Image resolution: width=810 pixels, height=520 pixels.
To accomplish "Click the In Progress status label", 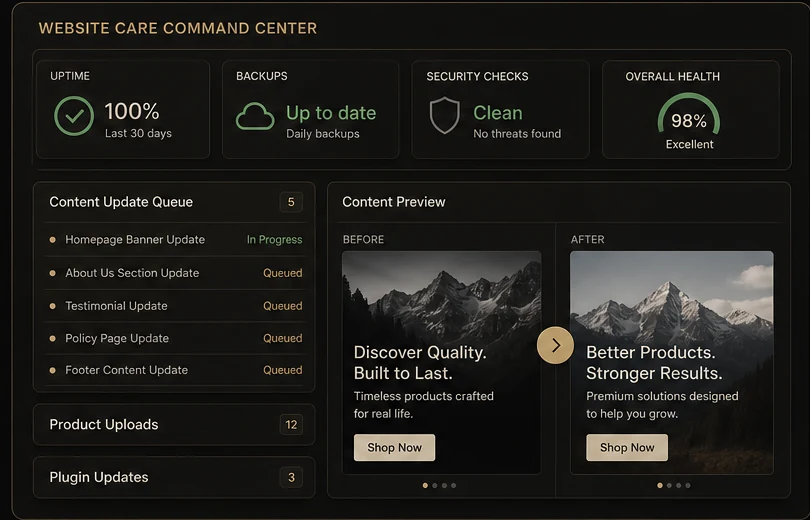I will (x=274, y=240).
